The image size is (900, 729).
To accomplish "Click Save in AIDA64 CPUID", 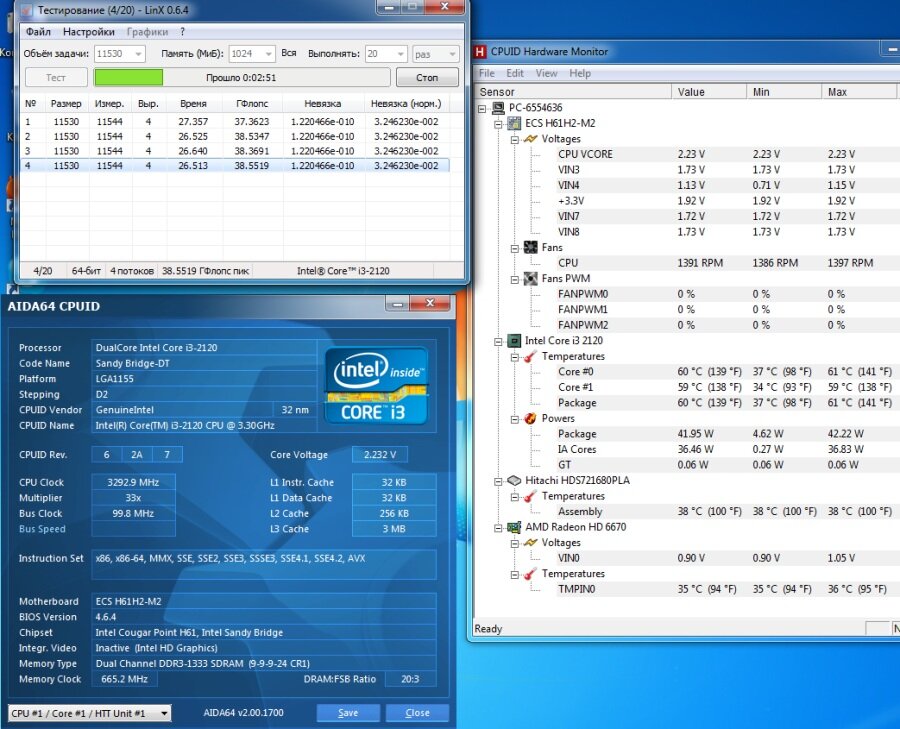I will [x=348, y=712].
